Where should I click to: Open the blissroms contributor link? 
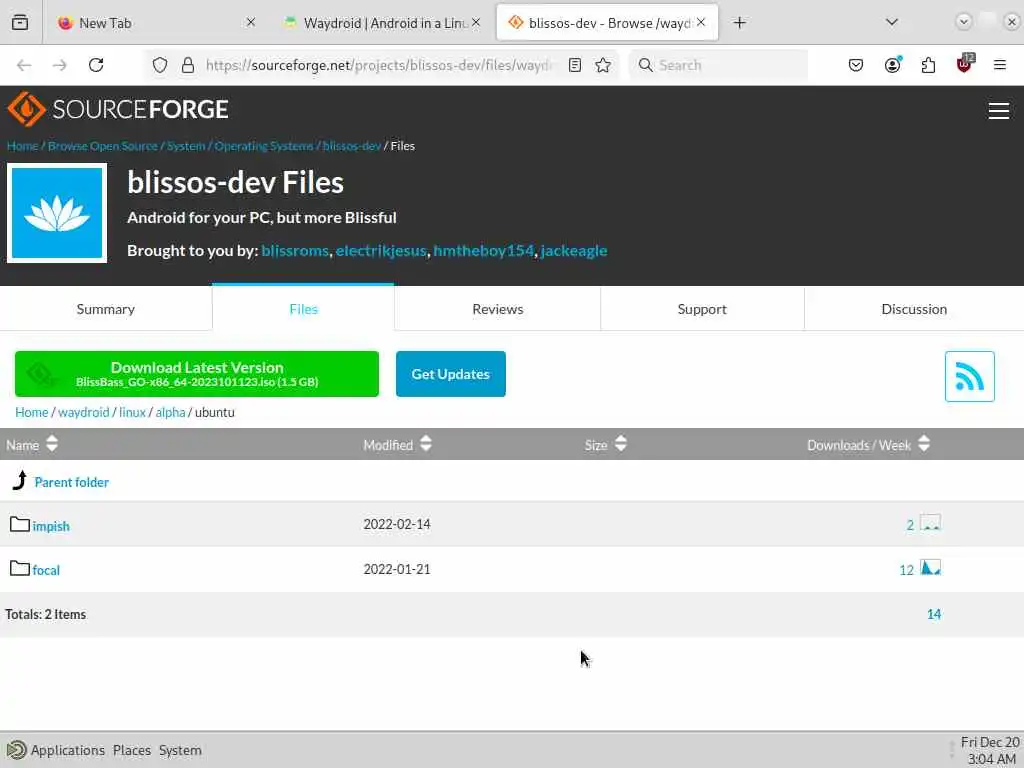295,251
